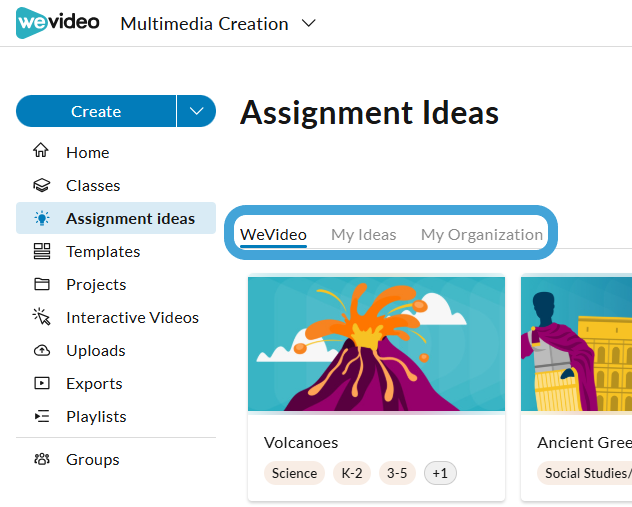Open Playlists in the sidebar
The height and width of the screenshot is (507, 632).
pyautogui.click(x=116, y=417)
